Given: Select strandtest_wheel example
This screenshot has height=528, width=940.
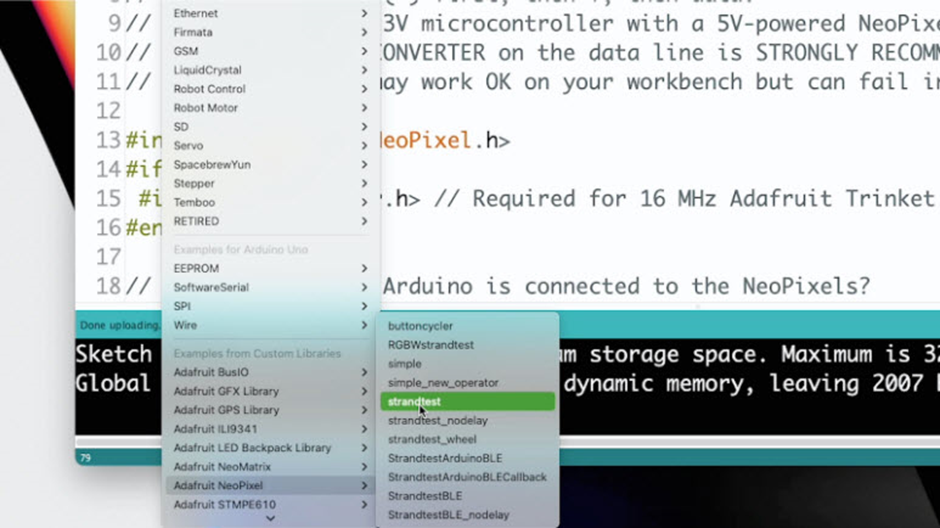Looking at the screenshot, I should (468, 439).
